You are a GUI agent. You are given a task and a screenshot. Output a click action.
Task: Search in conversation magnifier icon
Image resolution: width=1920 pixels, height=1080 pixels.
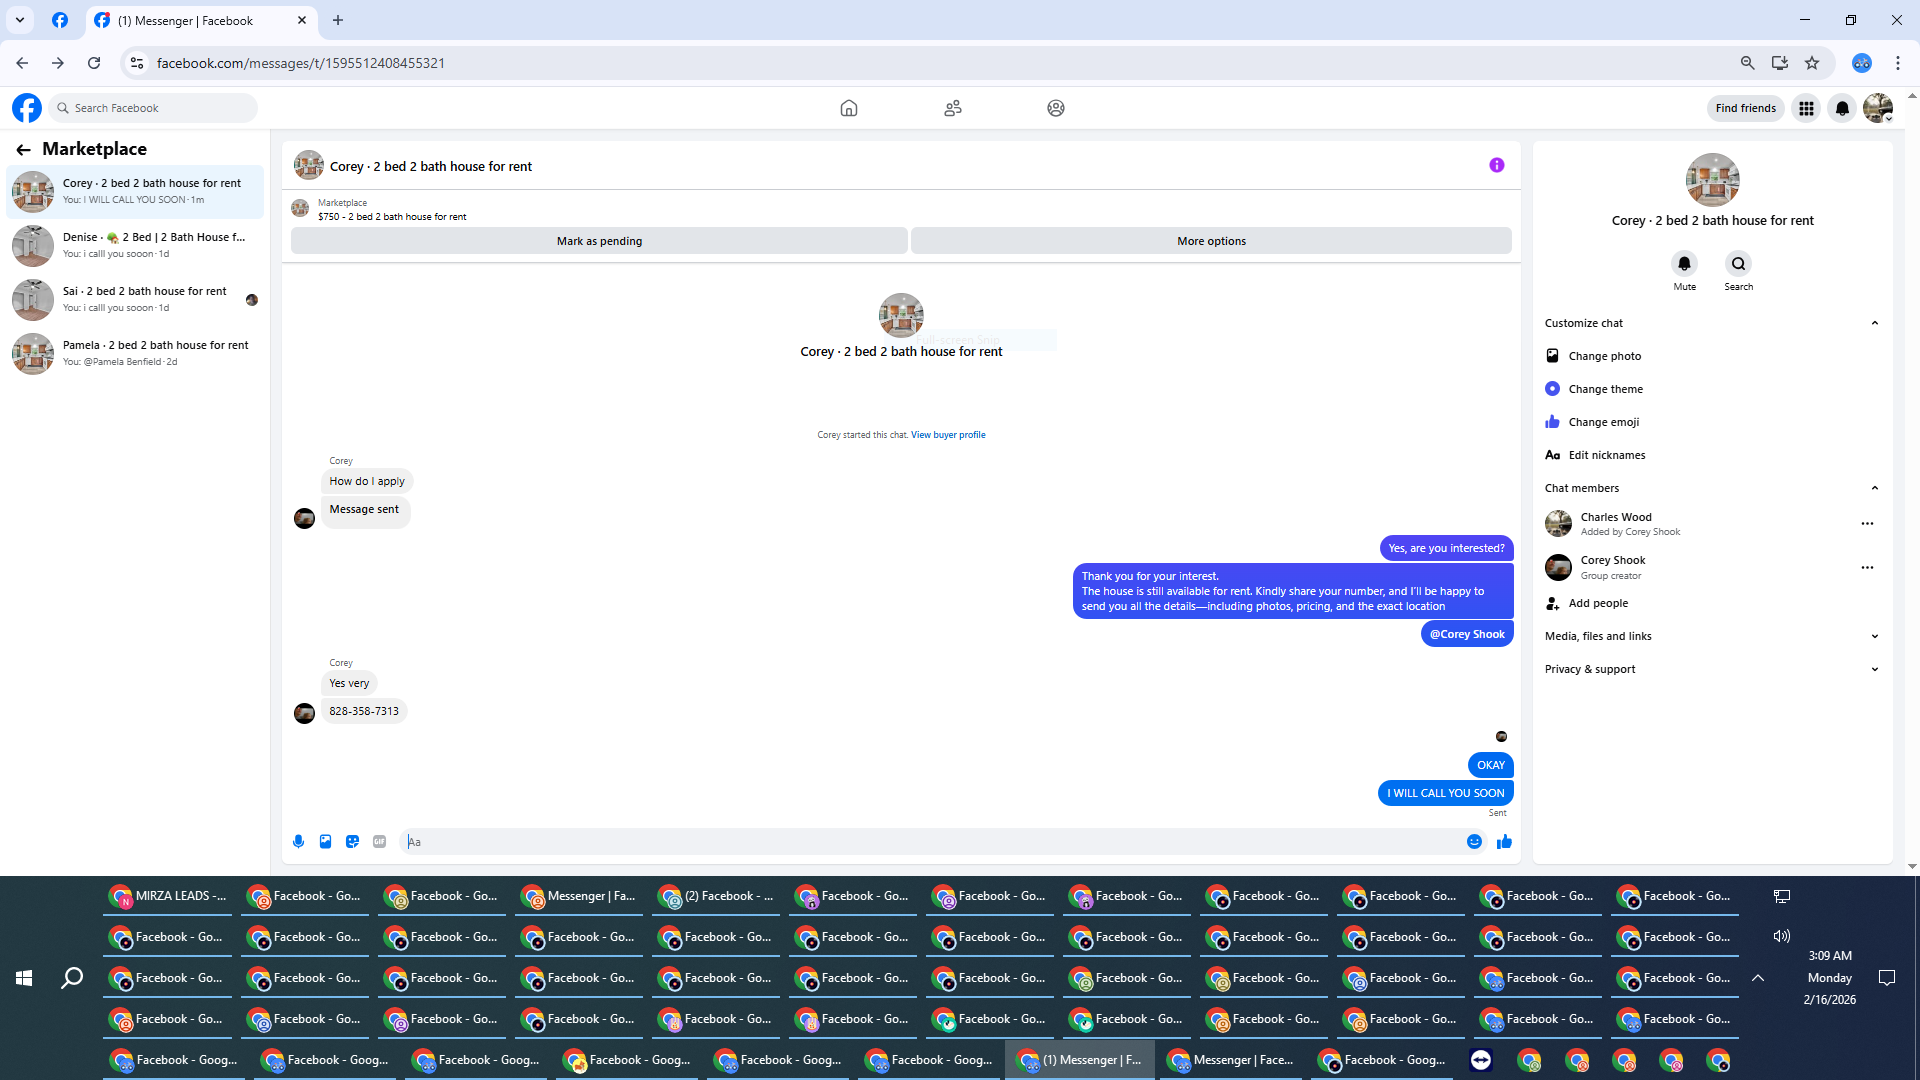(1738, 264)
